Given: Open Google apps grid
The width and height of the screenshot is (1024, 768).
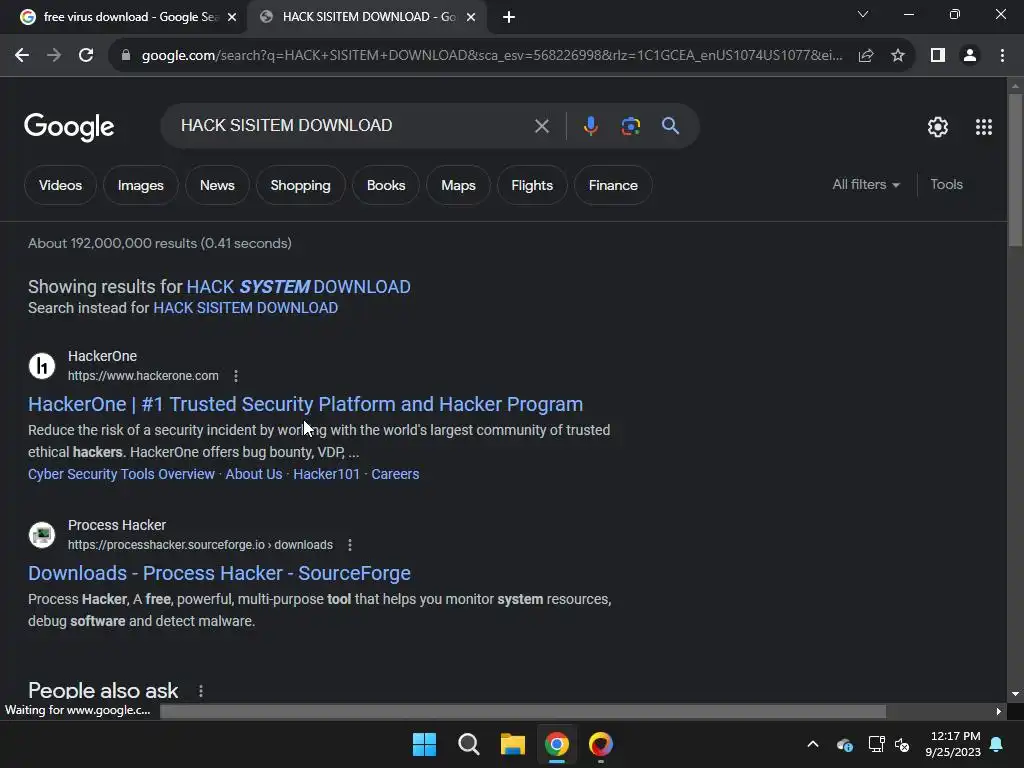Looking at the screenshot, I should 984,127.
